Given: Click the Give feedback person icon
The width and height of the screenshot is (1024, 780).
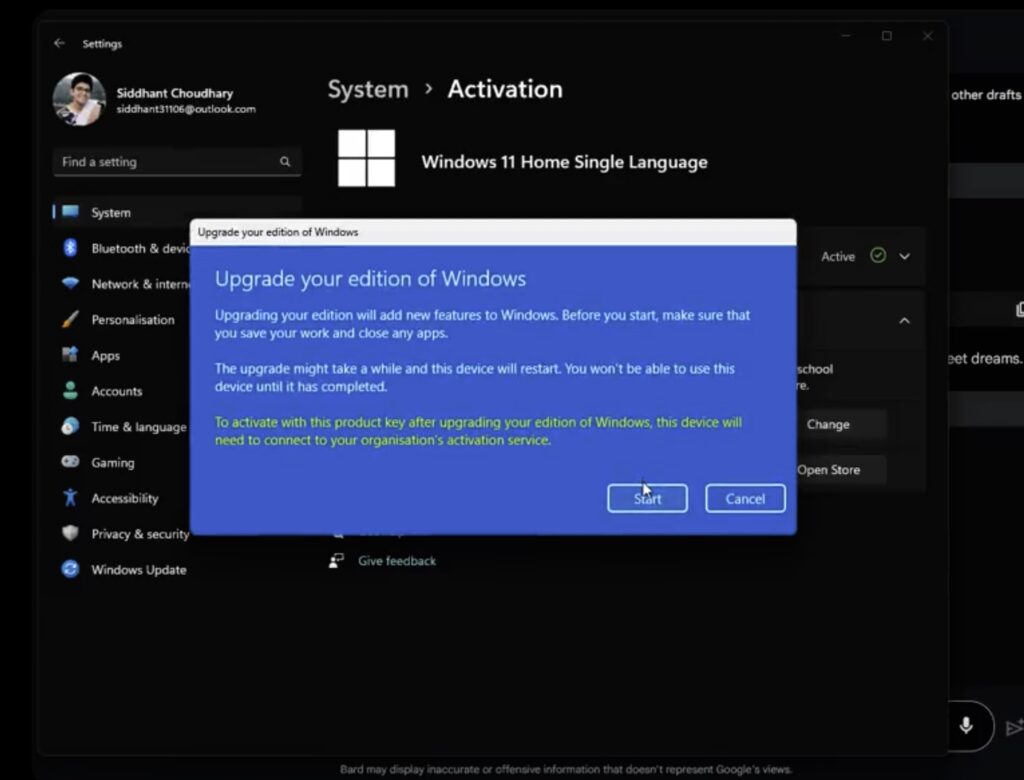Looking at the screenshot, I should tap(336, 561).
